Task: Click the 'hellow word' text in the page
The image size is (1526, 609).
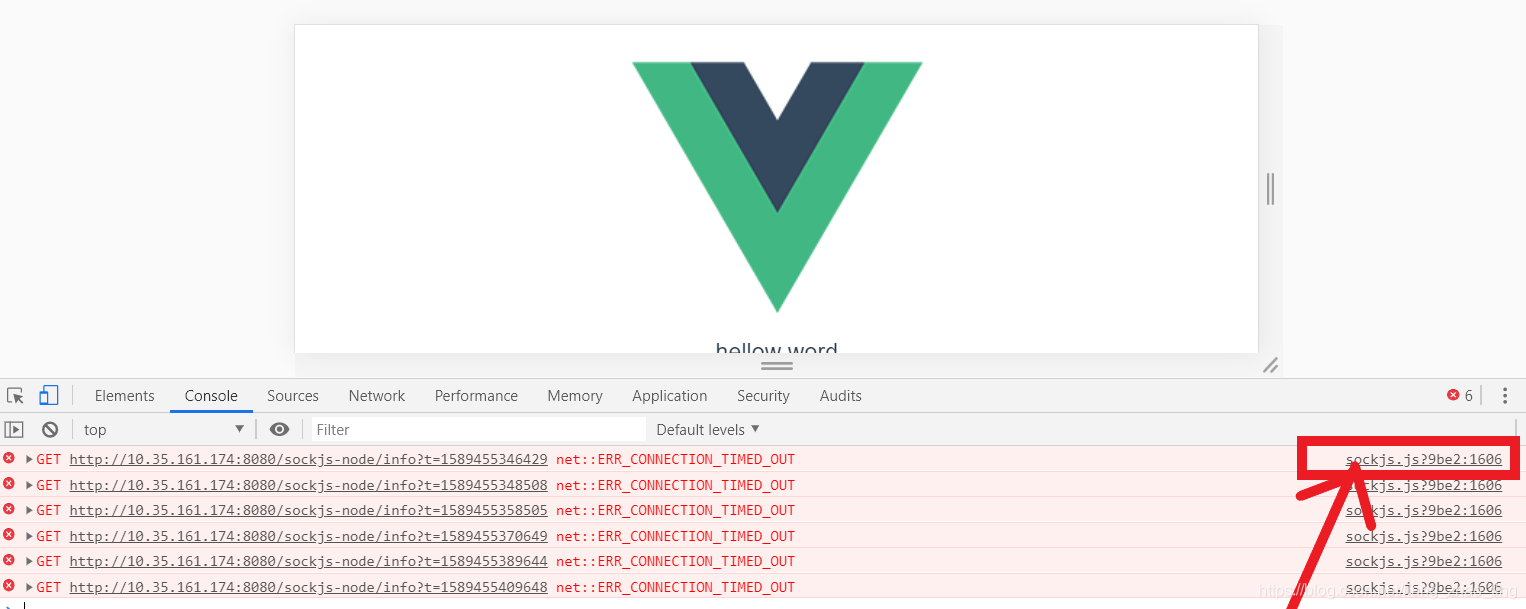Action: click(777, 347)
